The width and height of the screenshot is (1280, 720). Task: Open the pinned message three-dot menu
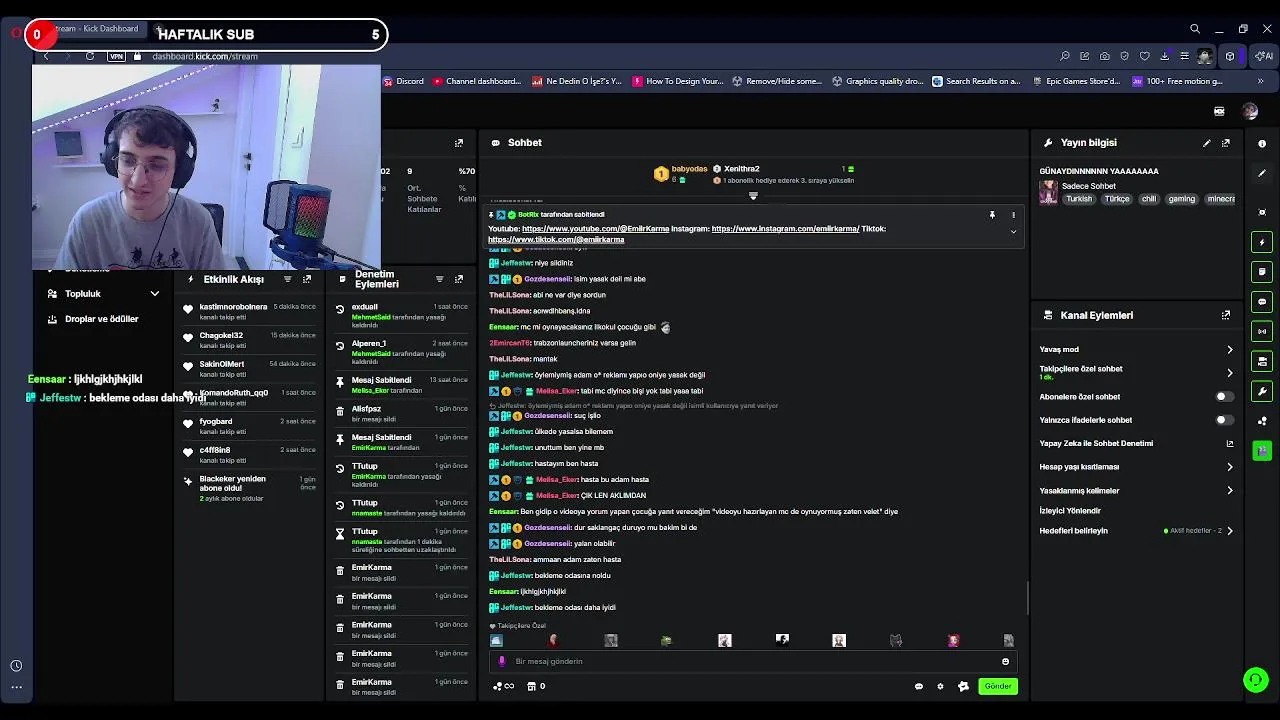tap(1013, 215)
